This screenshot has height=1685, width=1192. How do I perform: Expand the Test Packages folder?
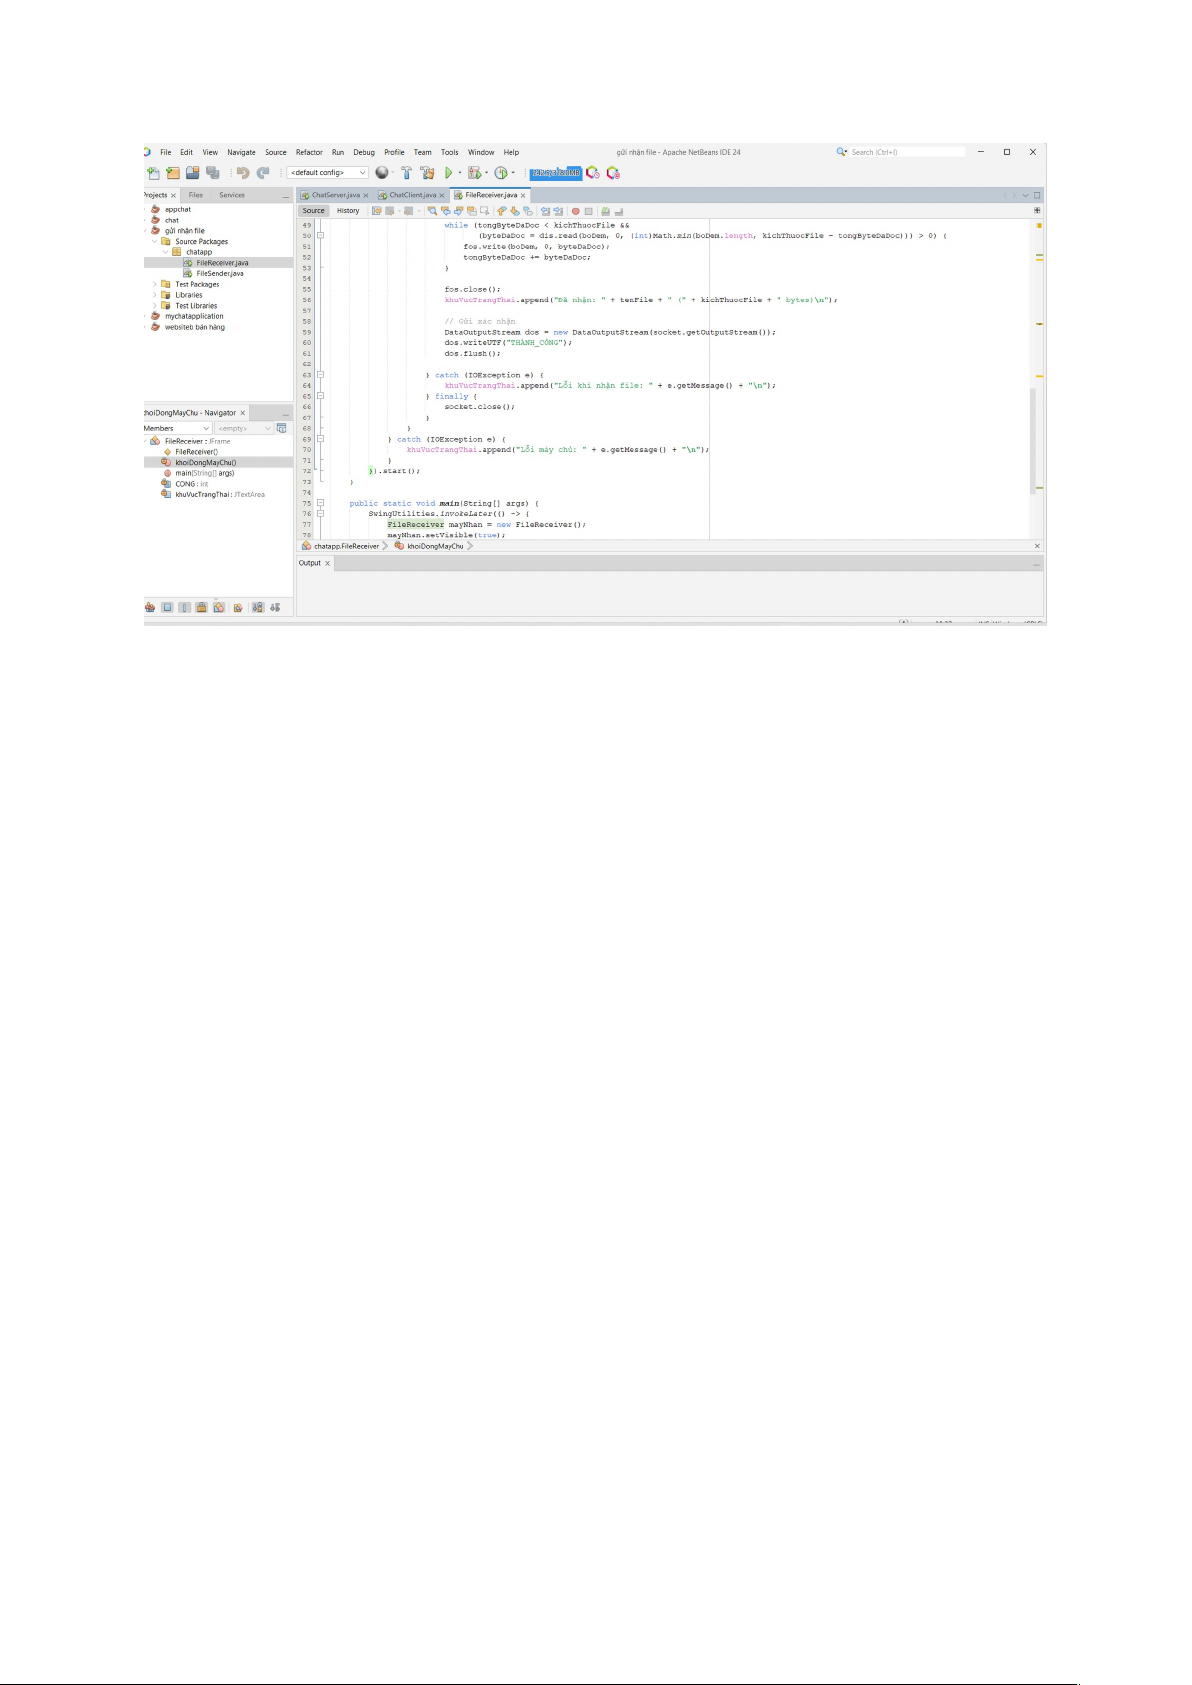click(x=155, y=284)
